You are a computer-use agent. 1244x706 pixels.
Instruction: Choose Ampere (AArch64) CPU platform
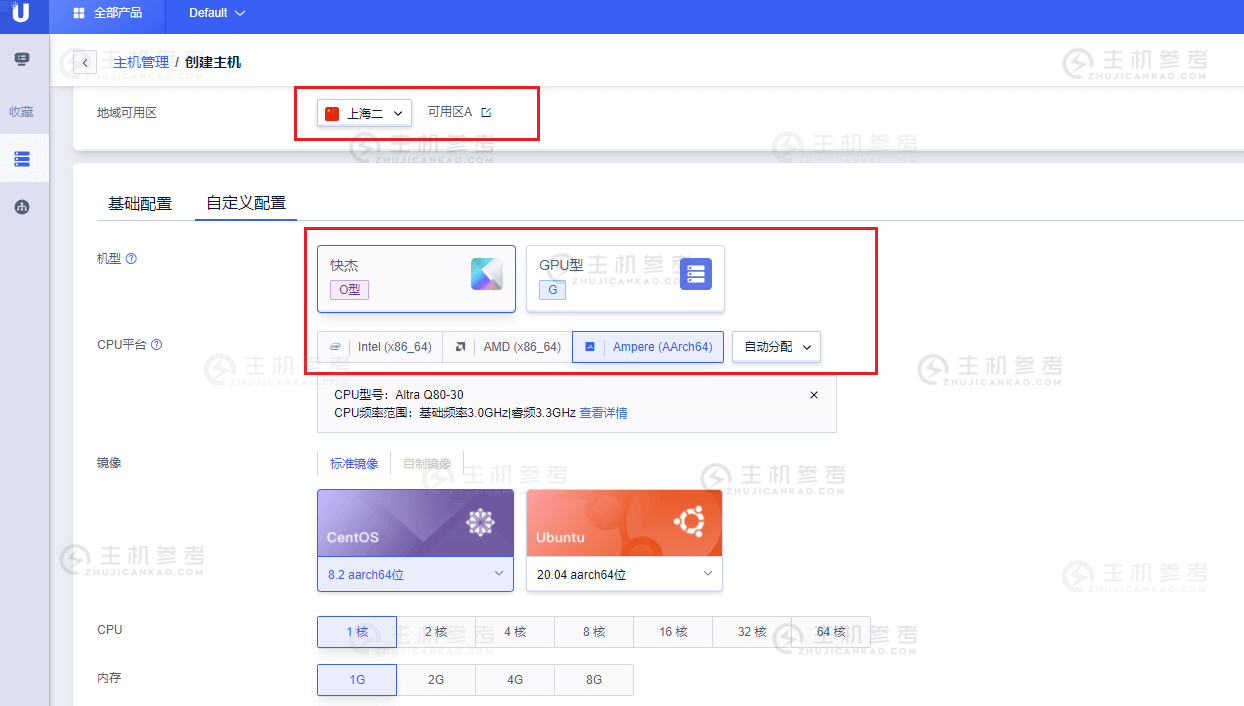coord(648,347)
